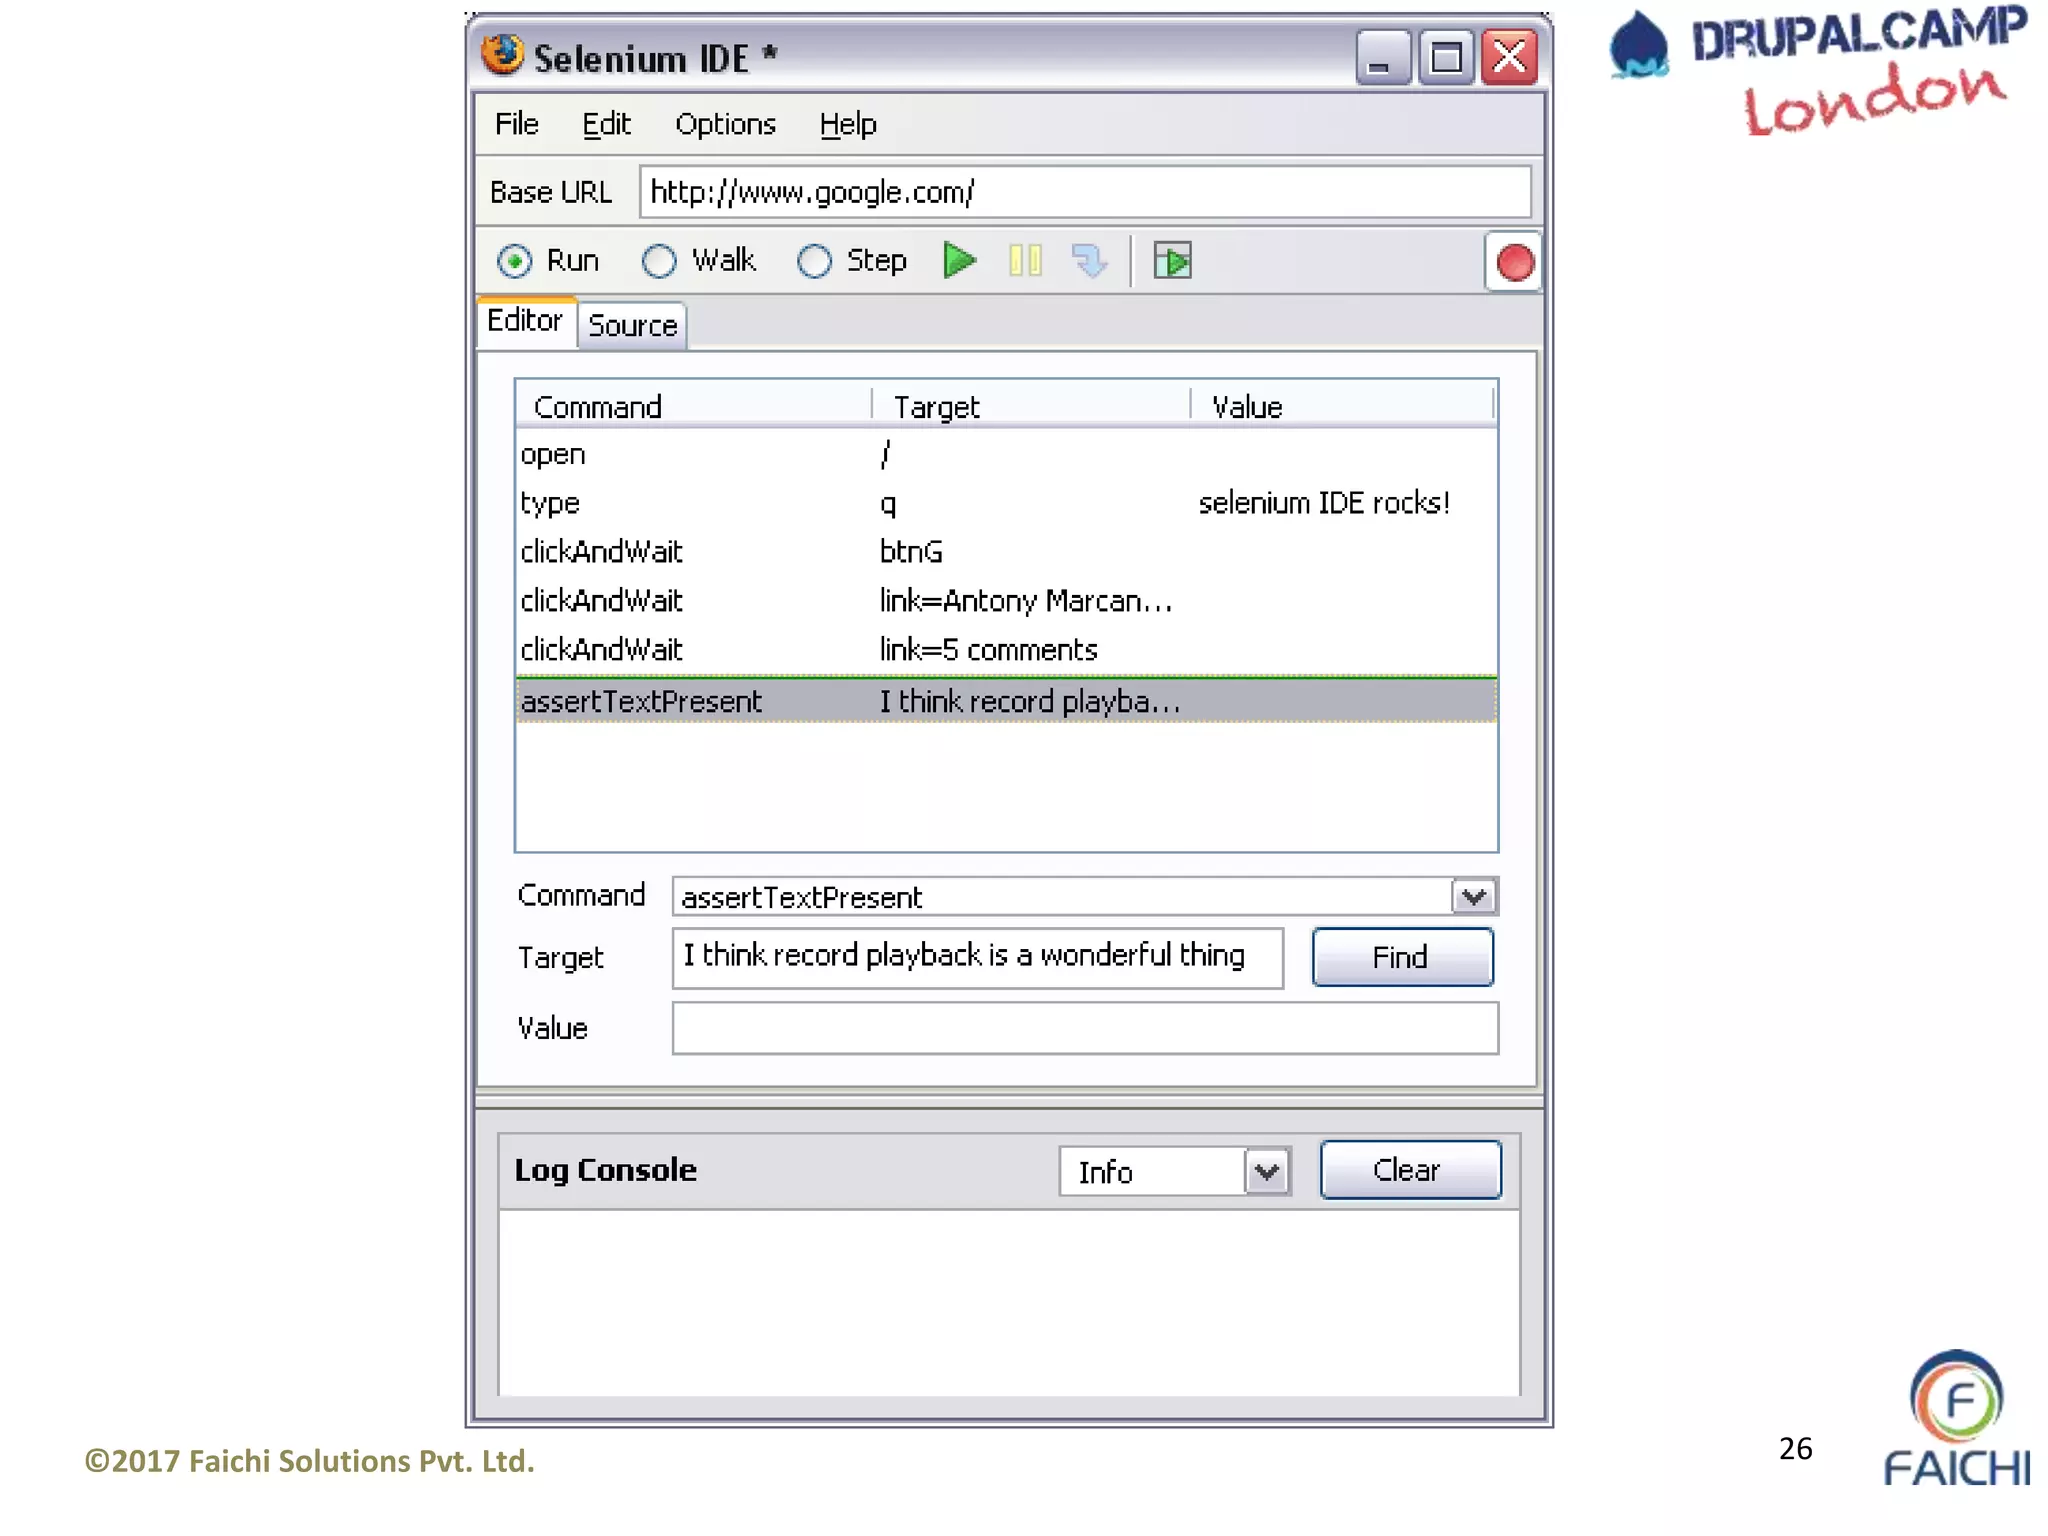The image size is (2048, 1536).
Task: Click the maximize window button
Action: tap(1446, 58)
